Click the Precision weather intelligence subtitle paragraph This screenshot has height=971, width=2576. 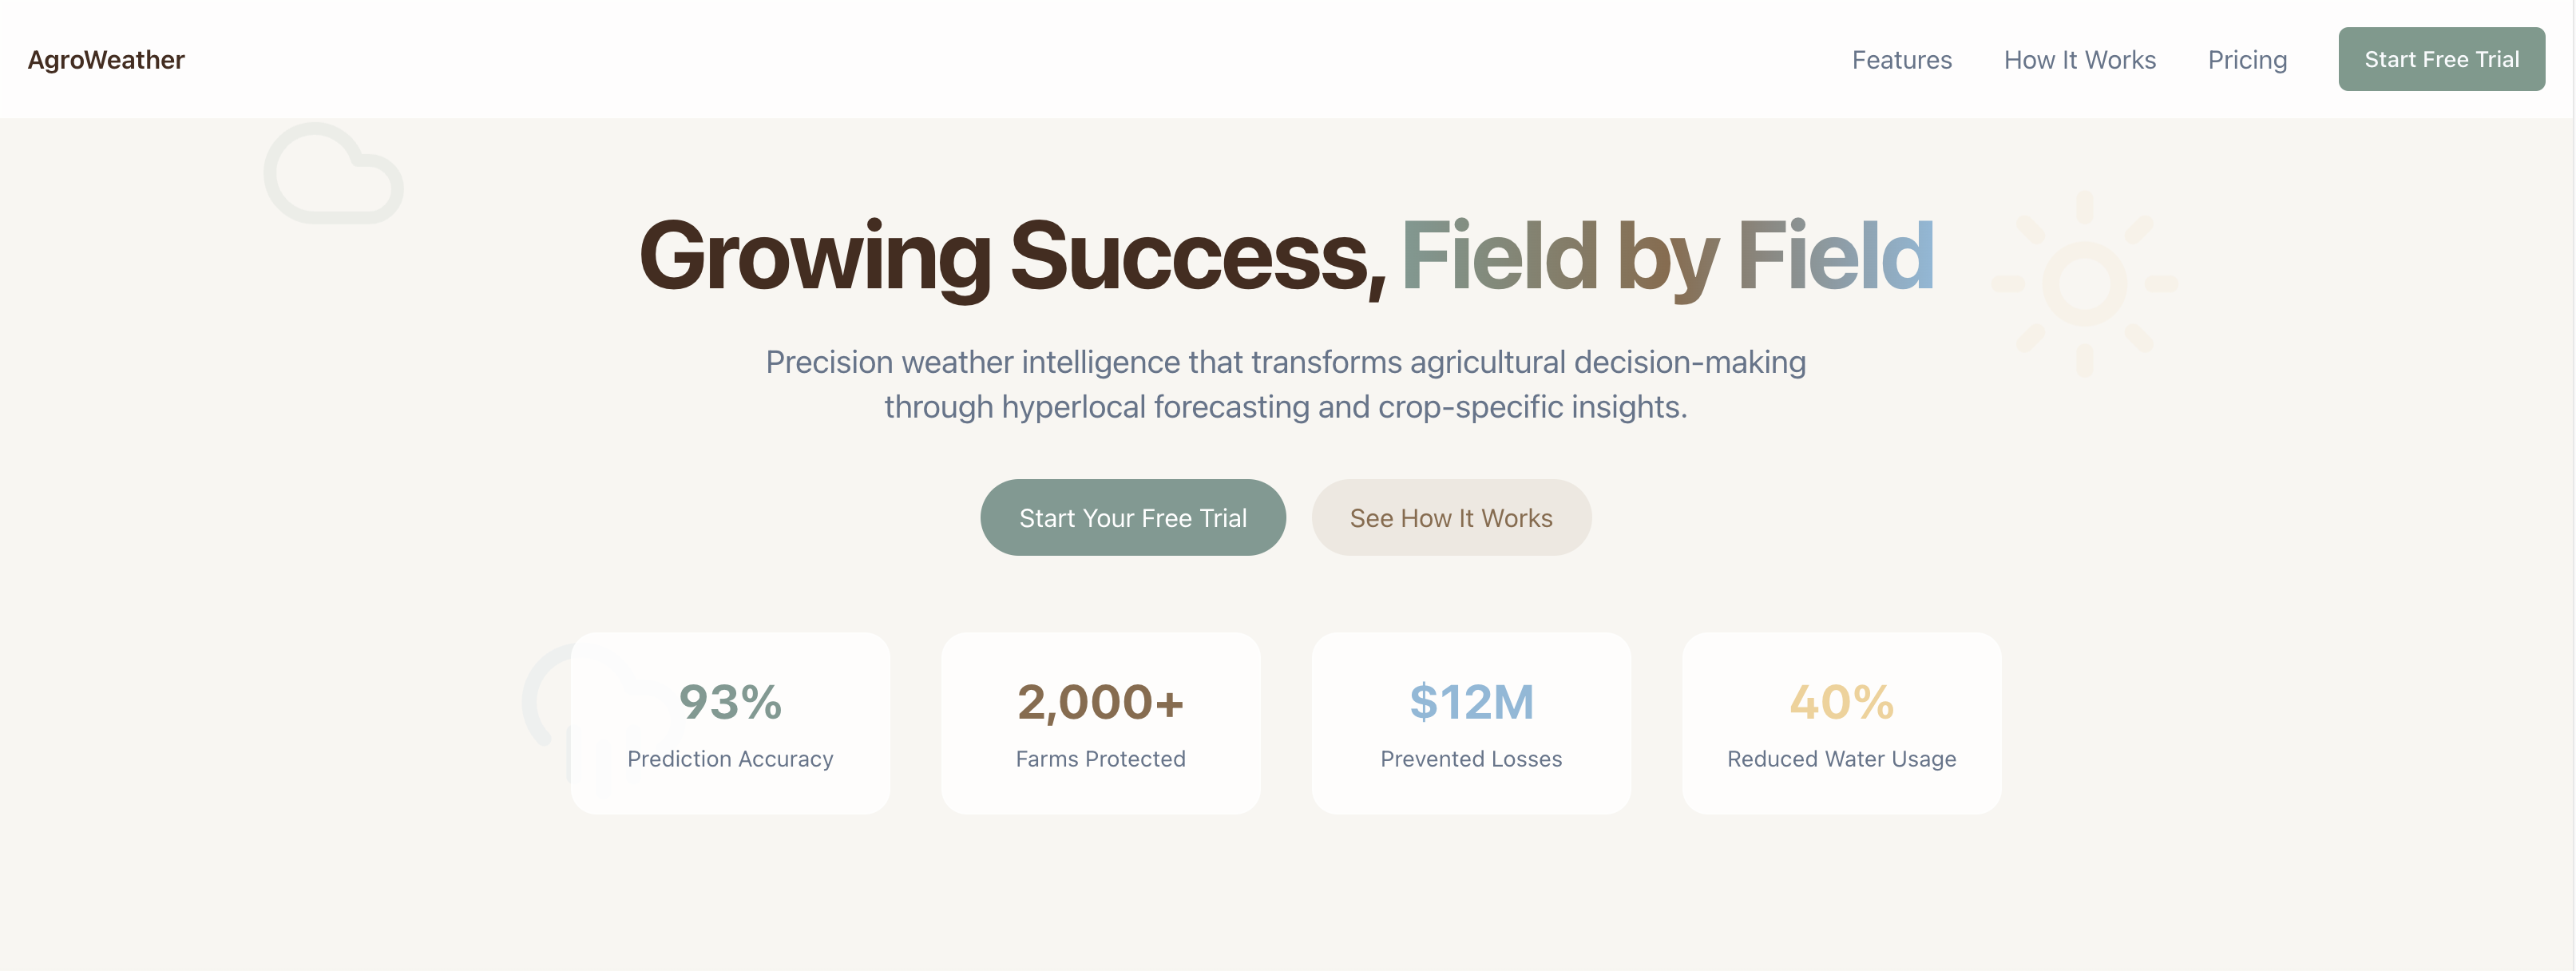1286,384
